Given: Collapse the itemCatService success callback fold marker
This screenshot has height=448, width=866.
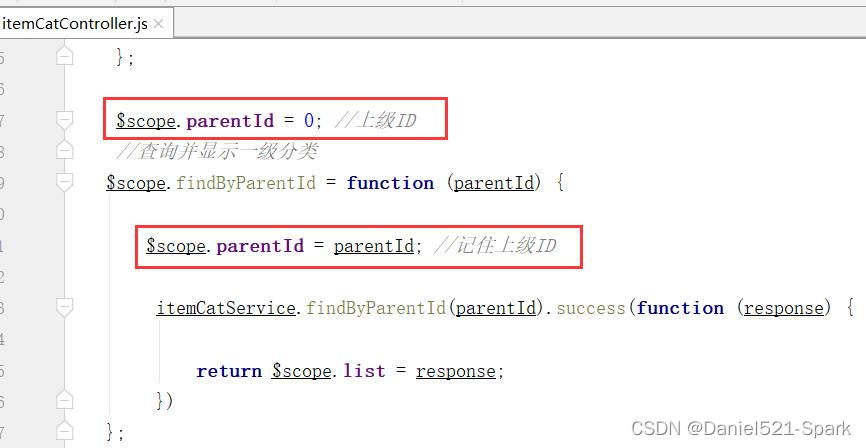Looking at the screenshot, I should [65, 307].
